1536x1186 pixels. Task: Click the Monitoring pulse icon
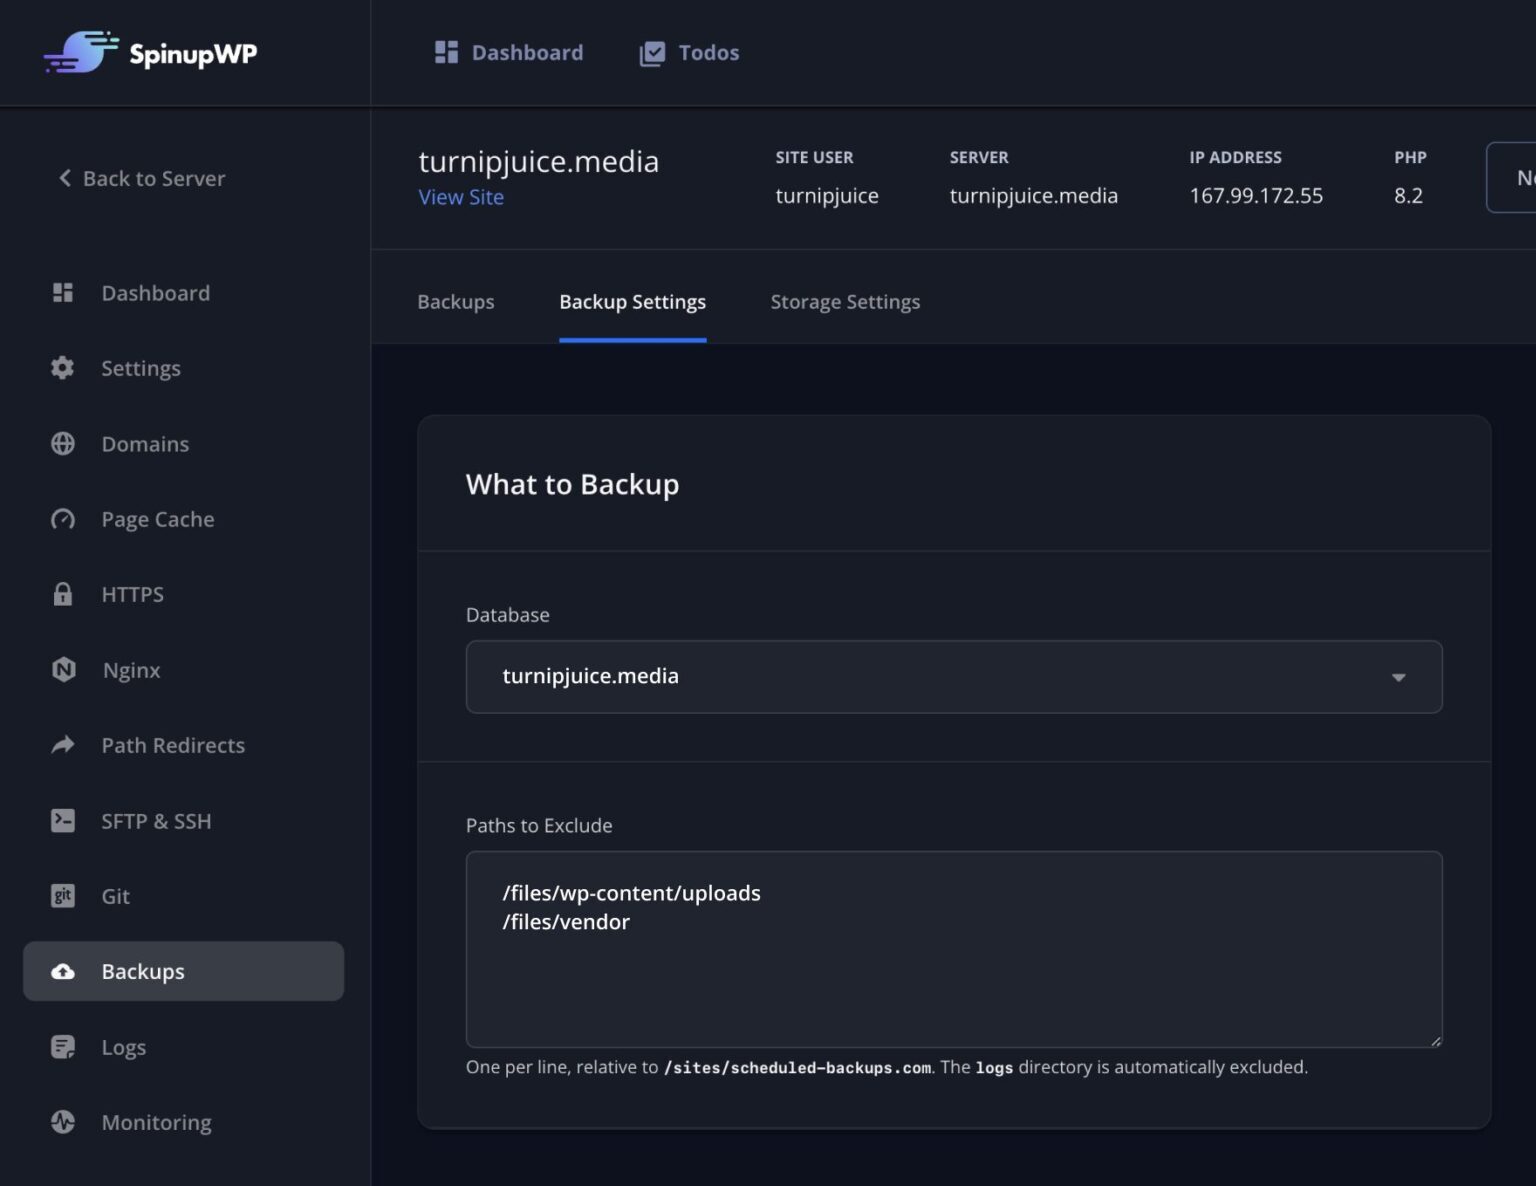[63, 1122]
